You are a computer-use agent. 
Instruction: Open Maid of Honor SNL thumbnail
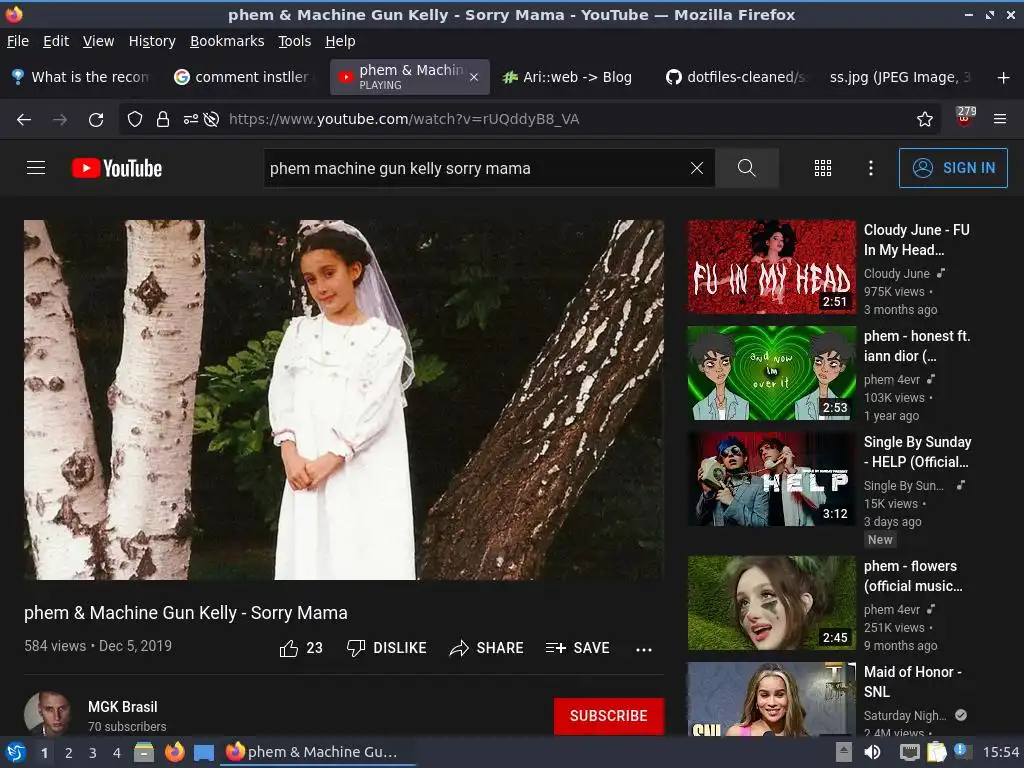point(771,699)
